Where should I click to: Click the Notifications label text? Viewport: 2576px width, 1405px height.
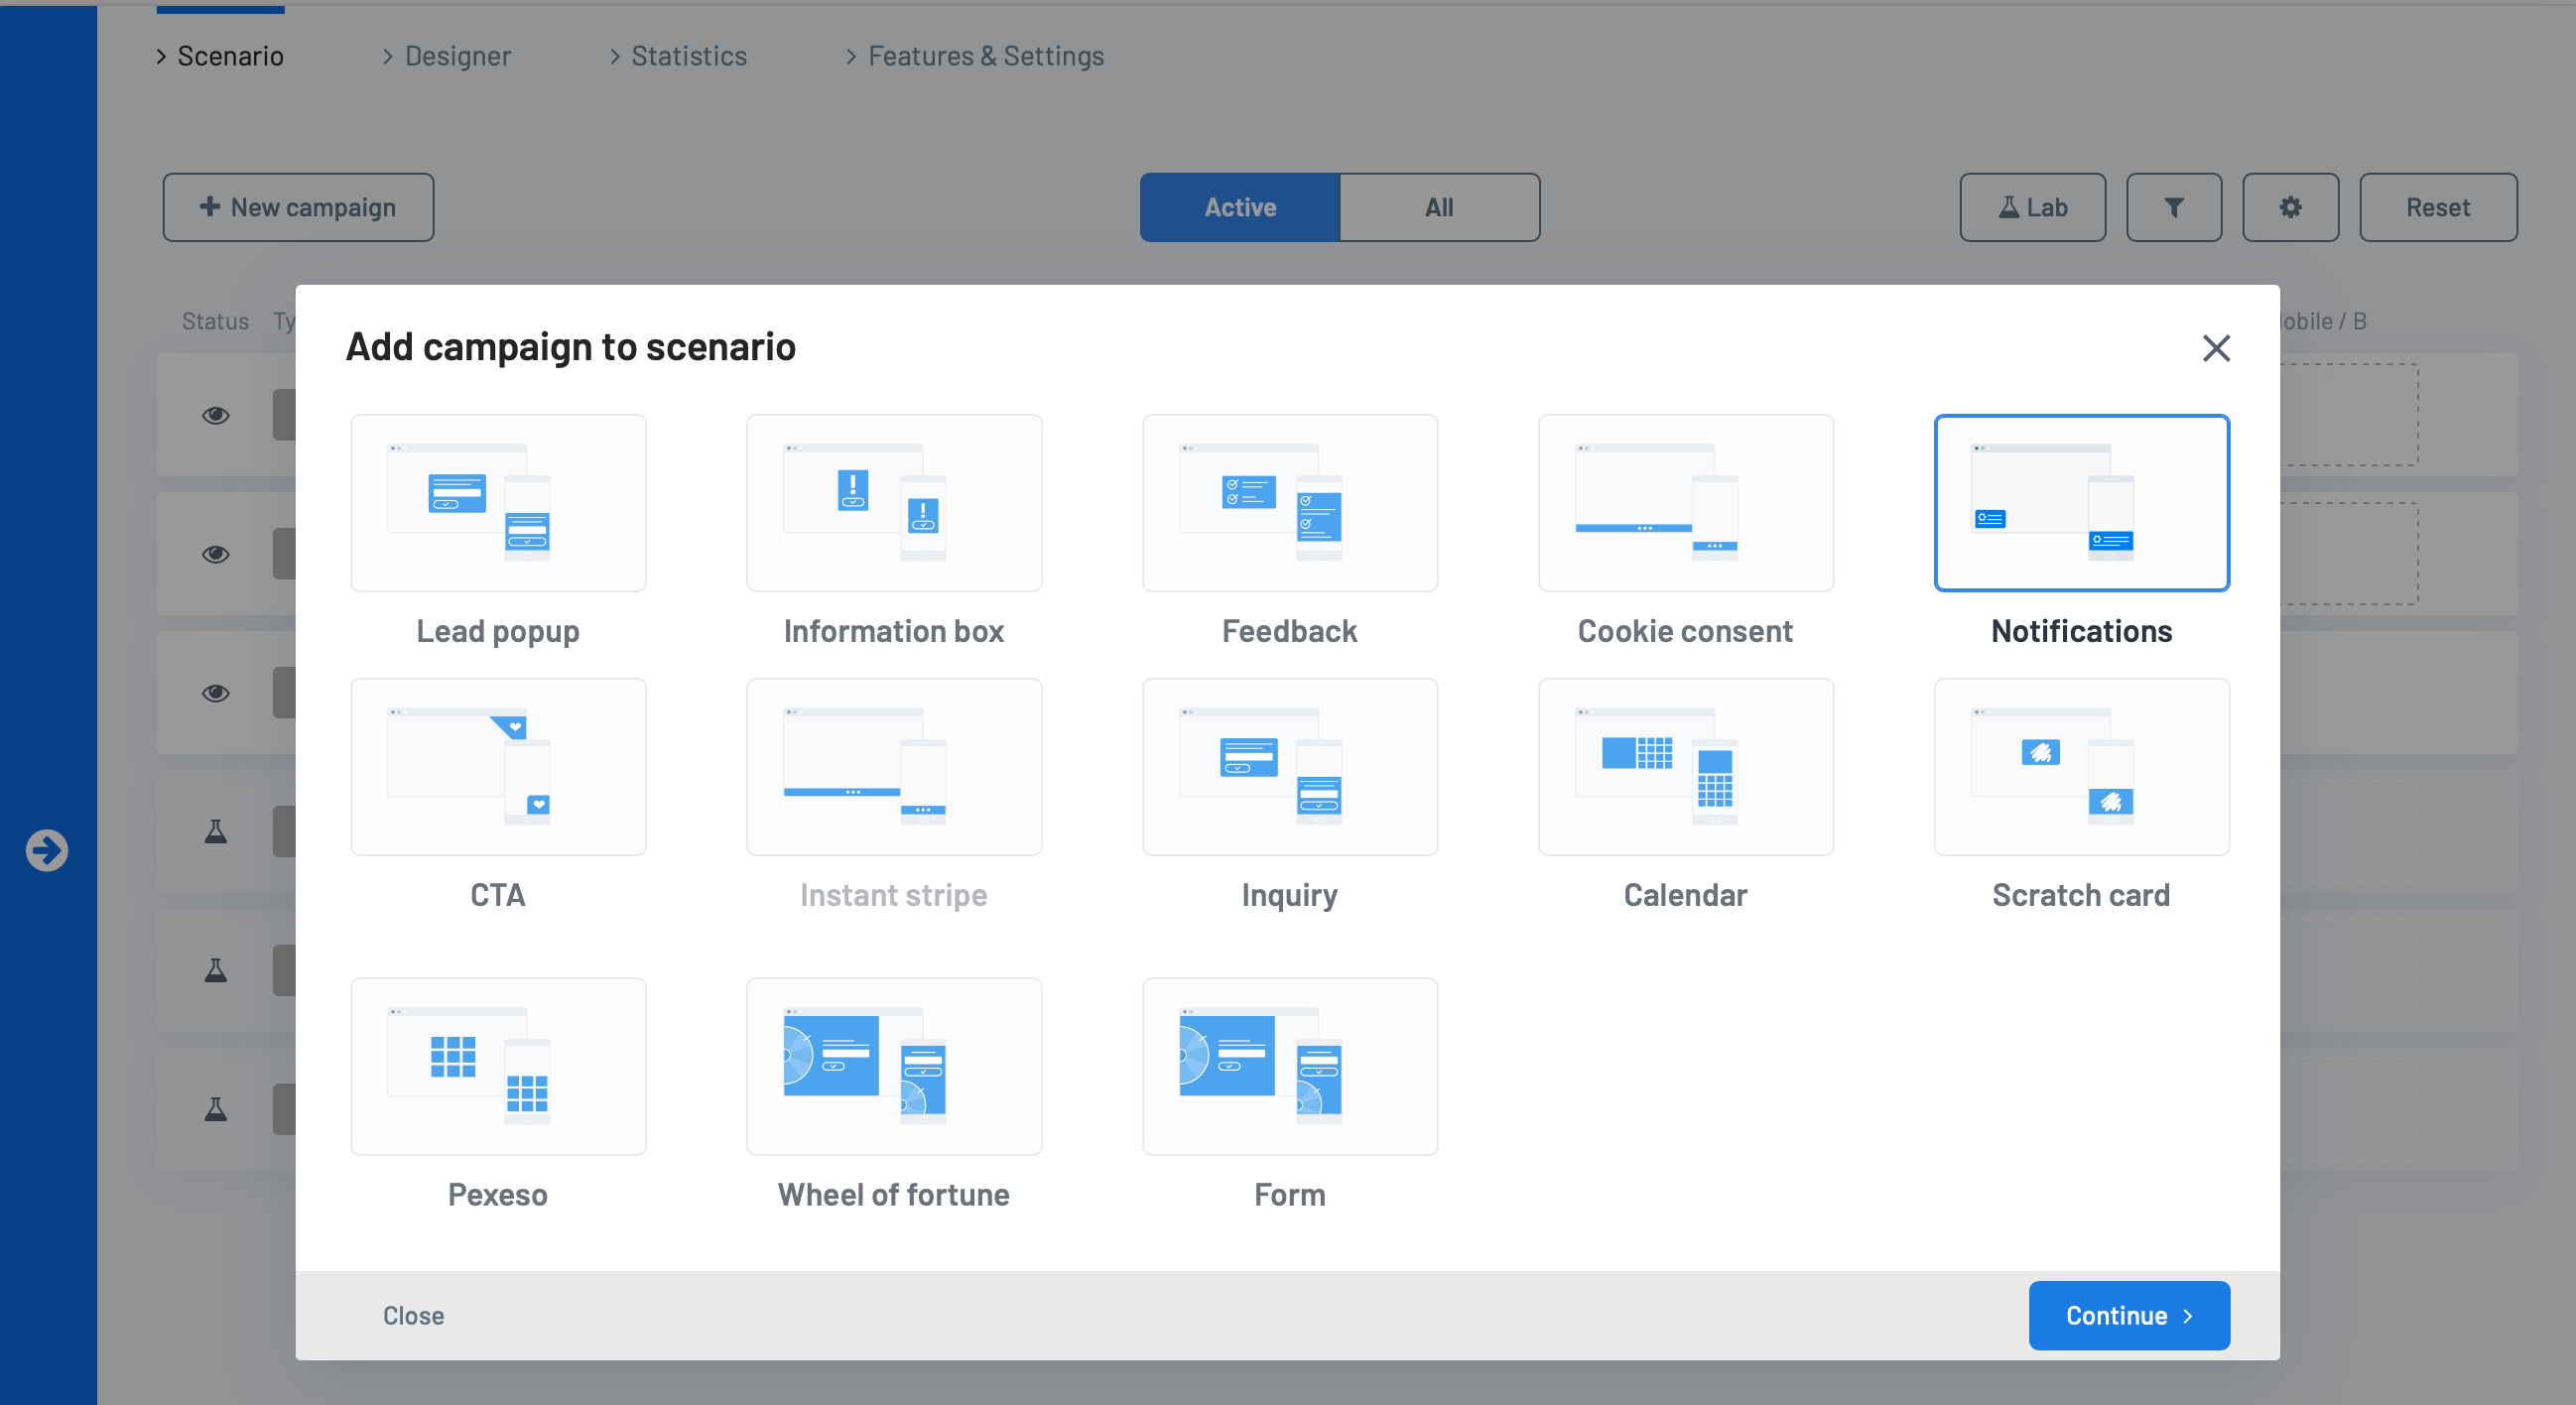[x=2082, y=631]
